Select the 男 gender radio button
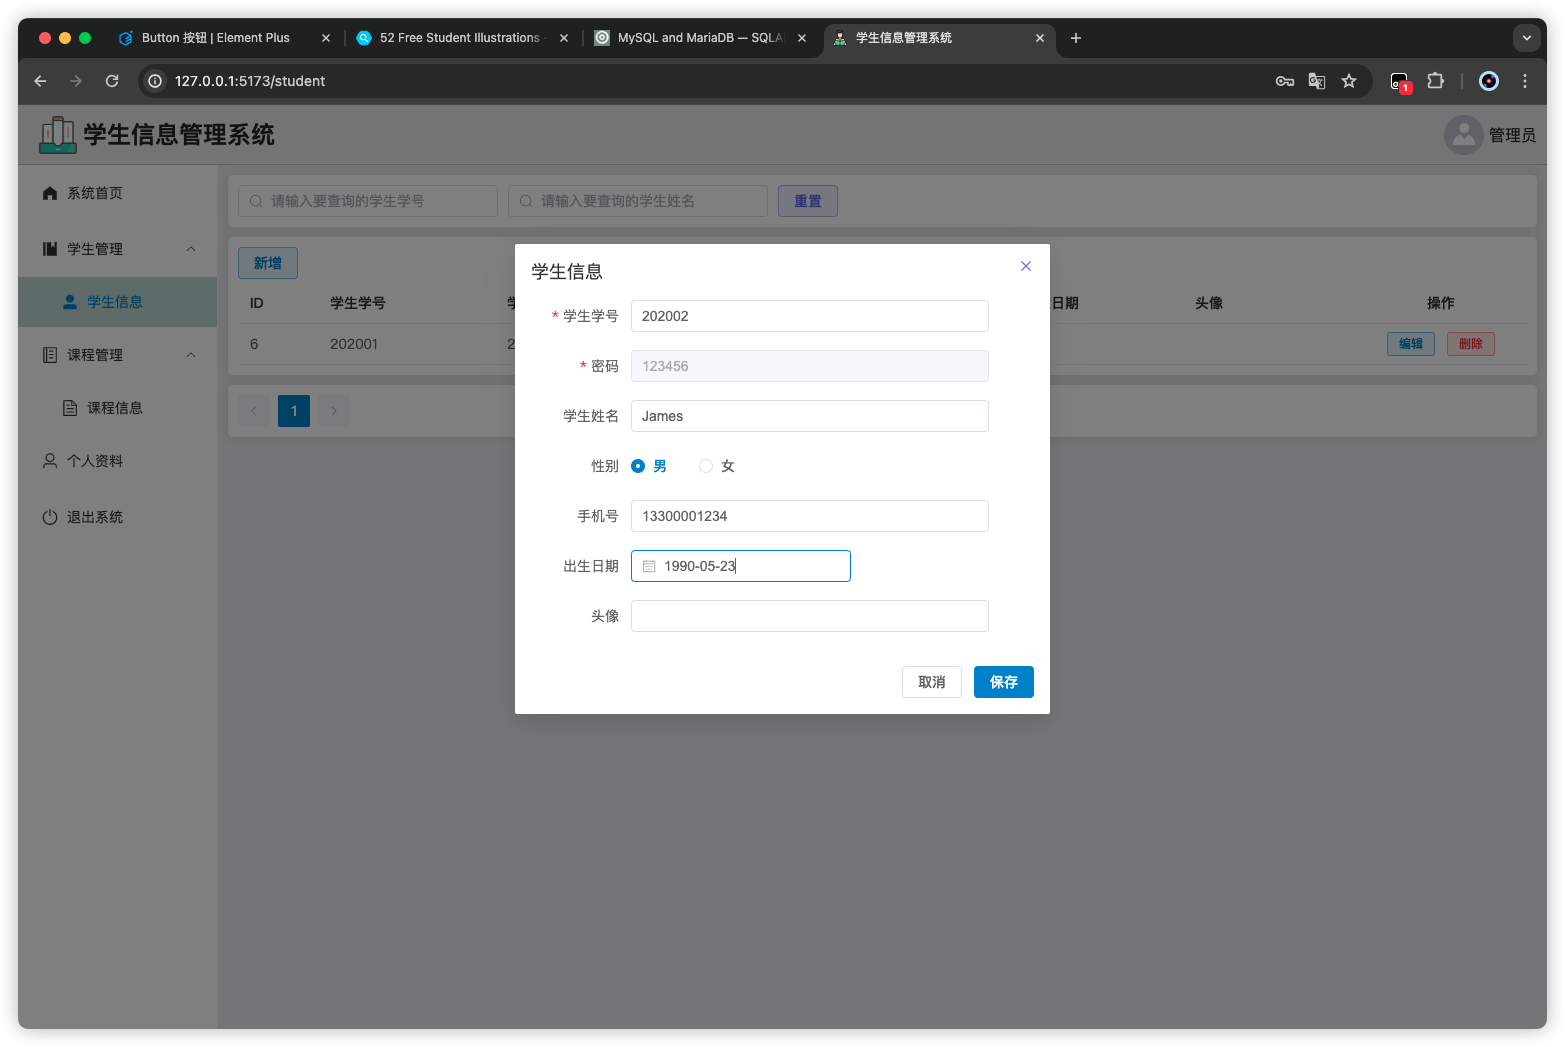 tap(638, 466)
